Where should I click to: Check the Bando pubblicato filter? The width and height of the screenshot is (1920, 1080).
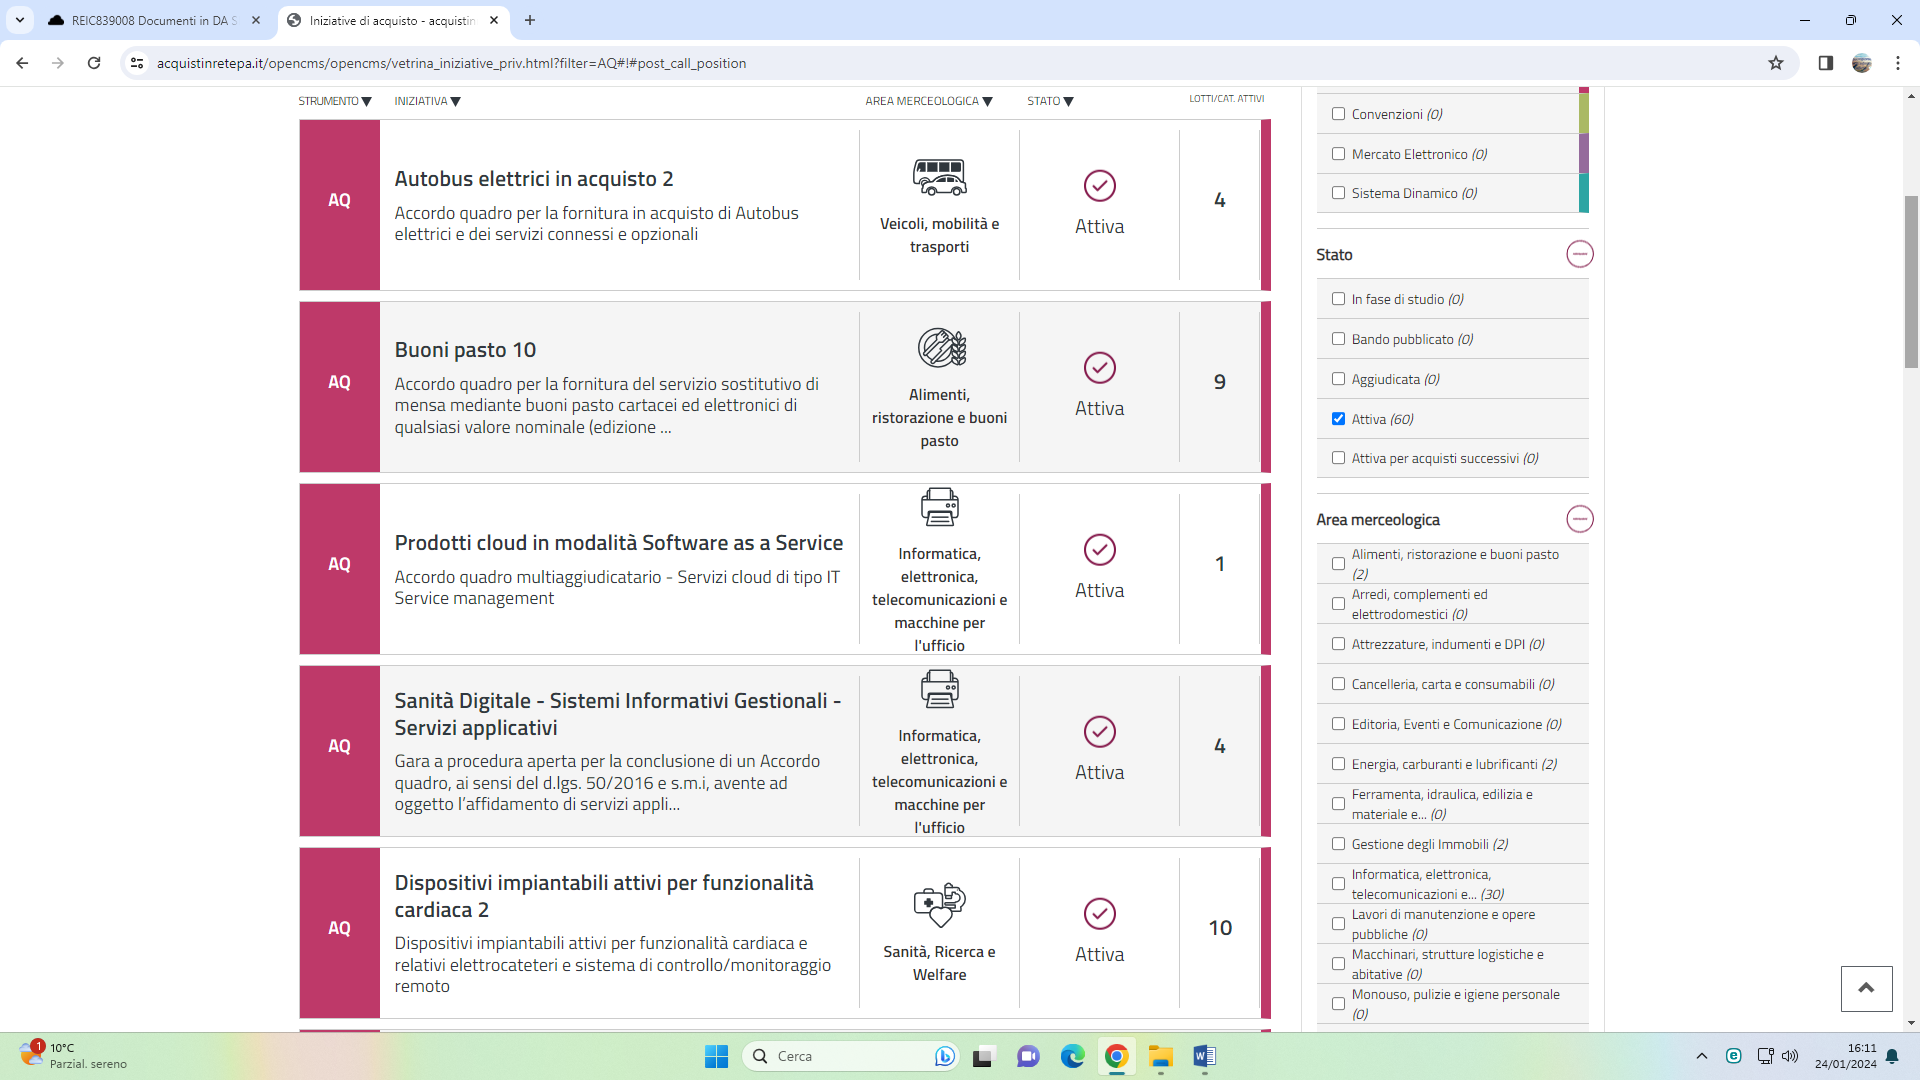tap(1338, 339)
